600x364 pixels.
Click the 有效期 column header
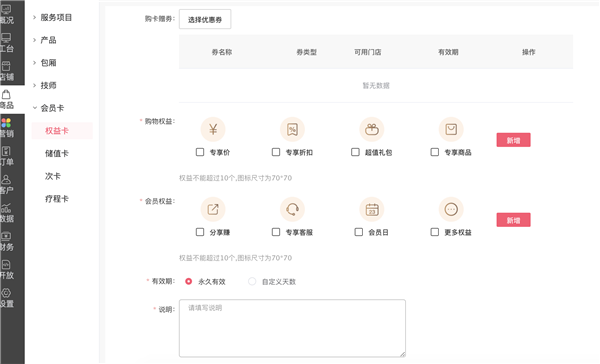448,52
